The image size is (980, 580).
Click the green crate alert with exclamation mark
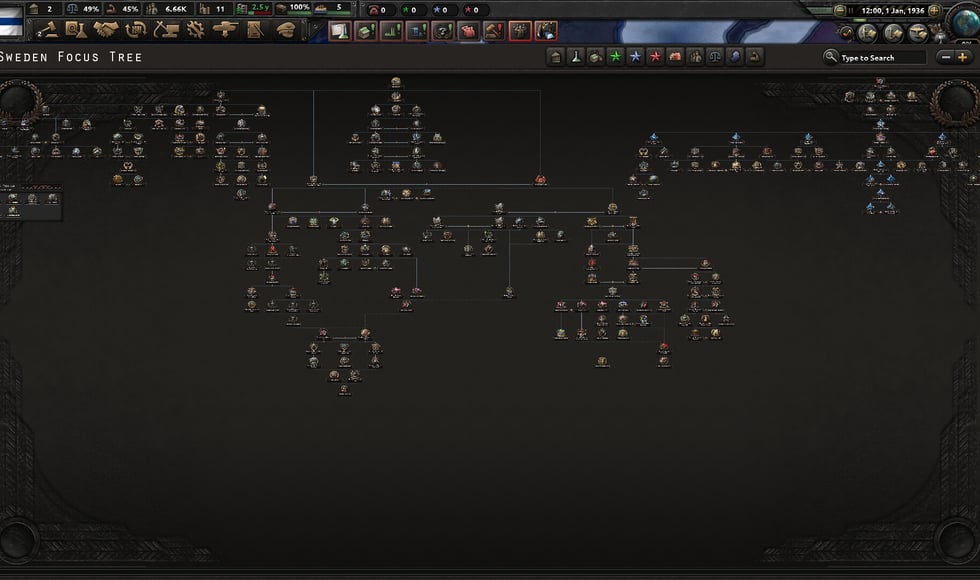[x=366, y=31]
